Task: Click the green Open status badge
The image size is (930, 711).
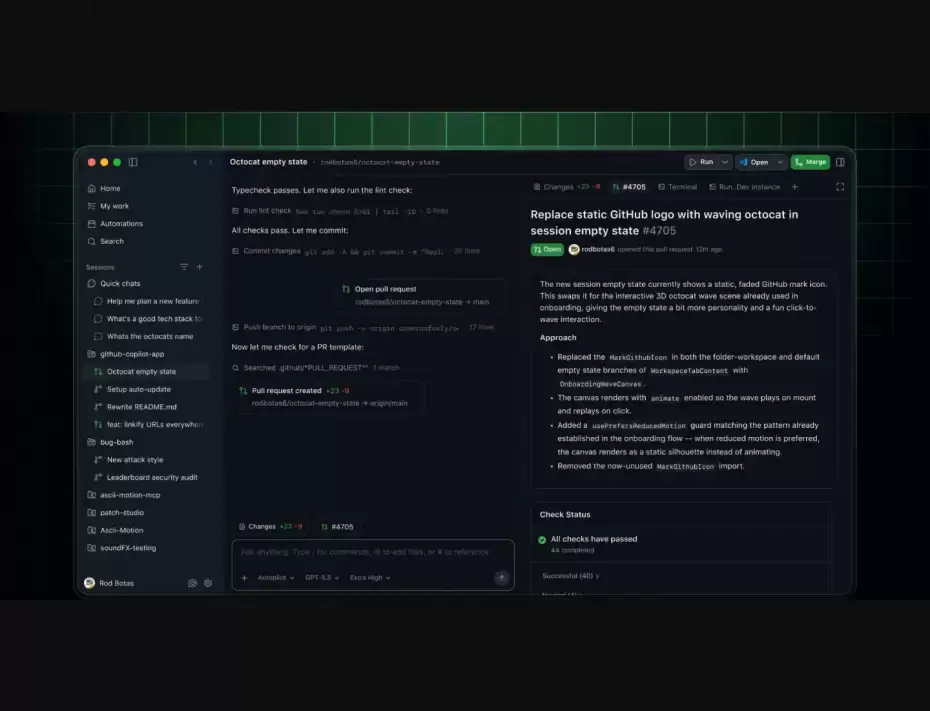Action: tap(547, 250)
